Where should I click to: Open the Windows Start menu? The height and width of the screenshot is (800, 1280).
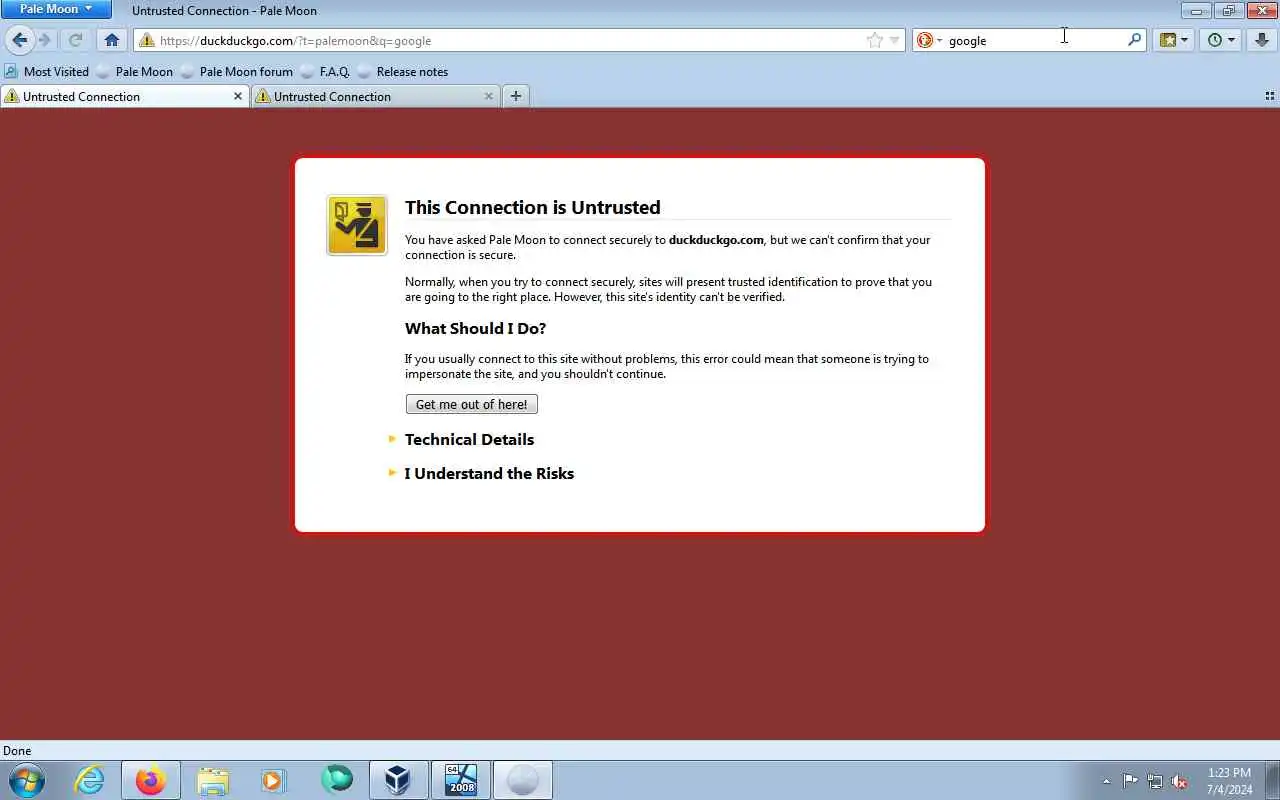27,780
